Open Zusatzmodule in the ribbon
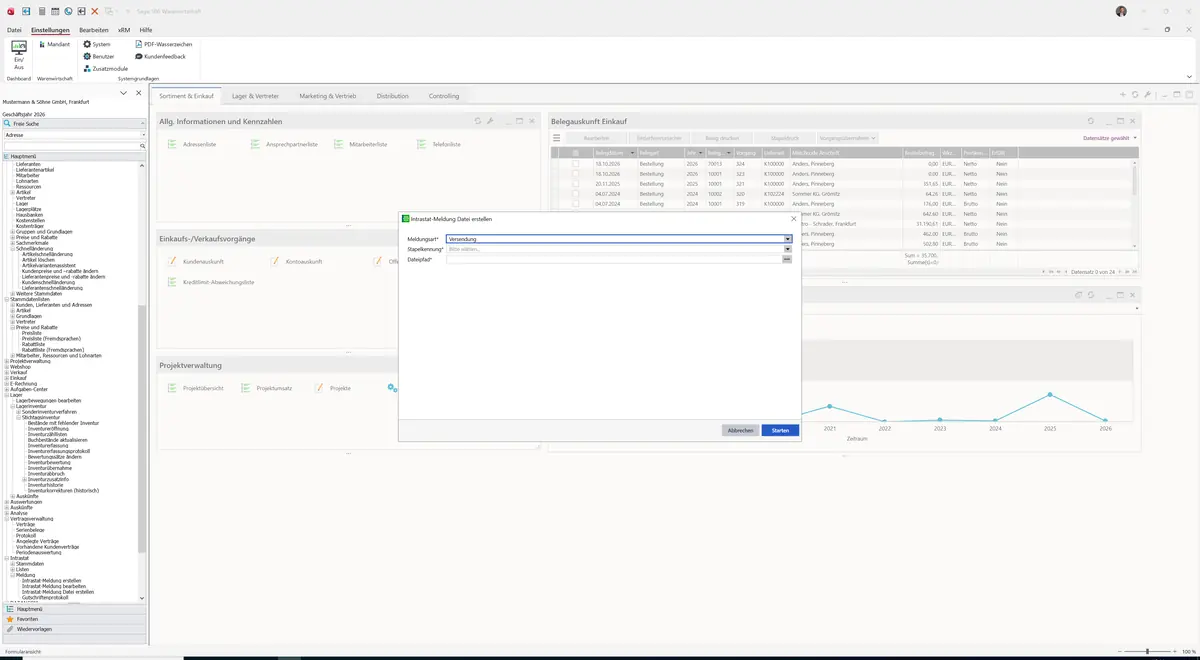 [106, 68]
